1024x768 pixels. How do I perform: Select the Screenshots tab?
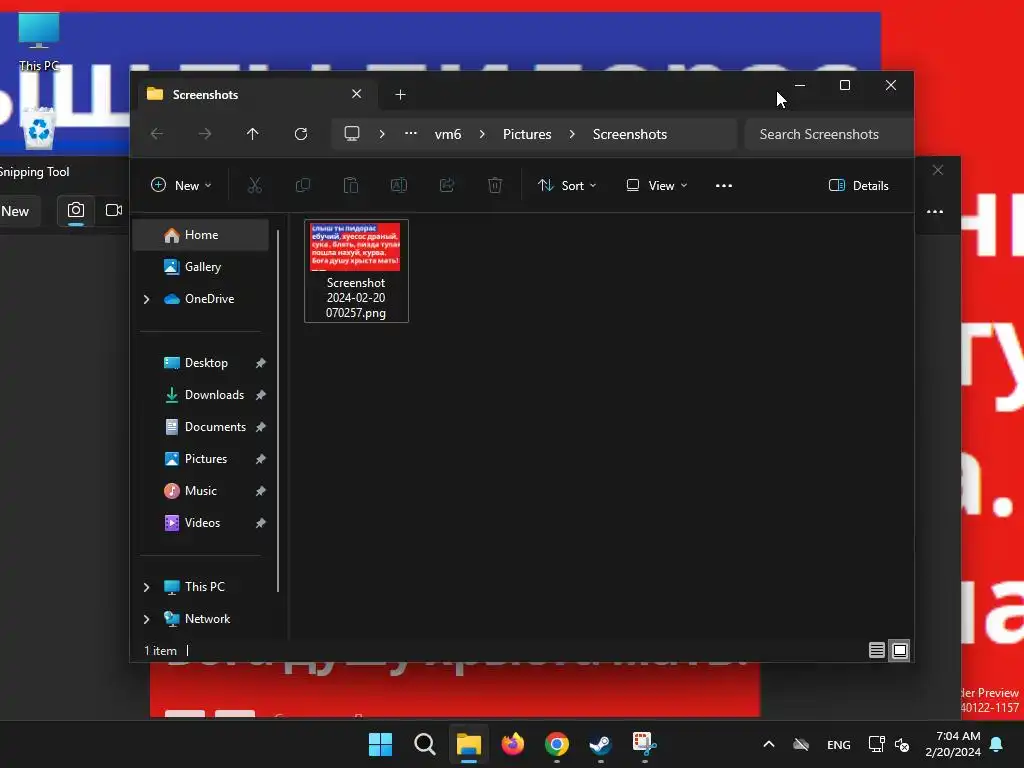pos(255,95)
